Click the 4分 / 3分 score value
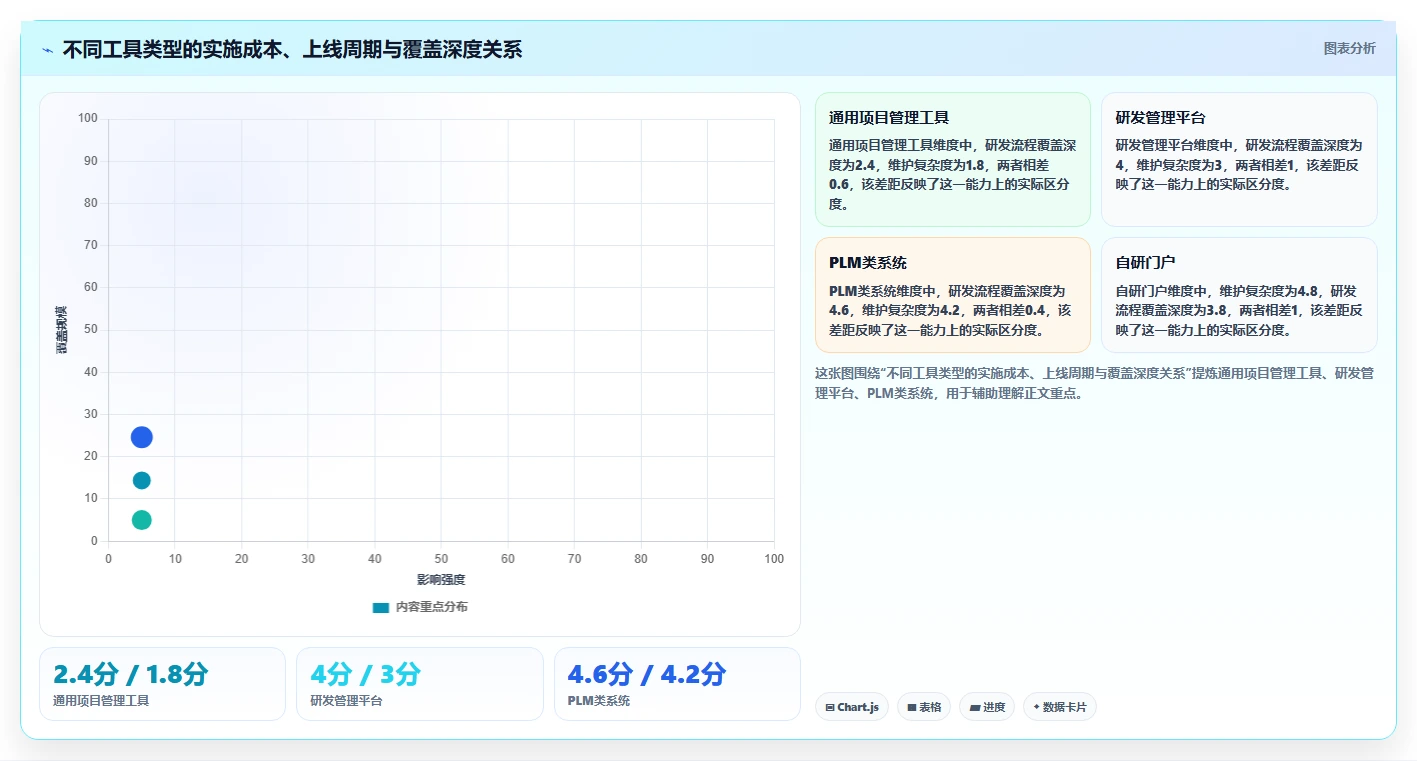The image size is (1417, 761). click(x=365, y=674)
